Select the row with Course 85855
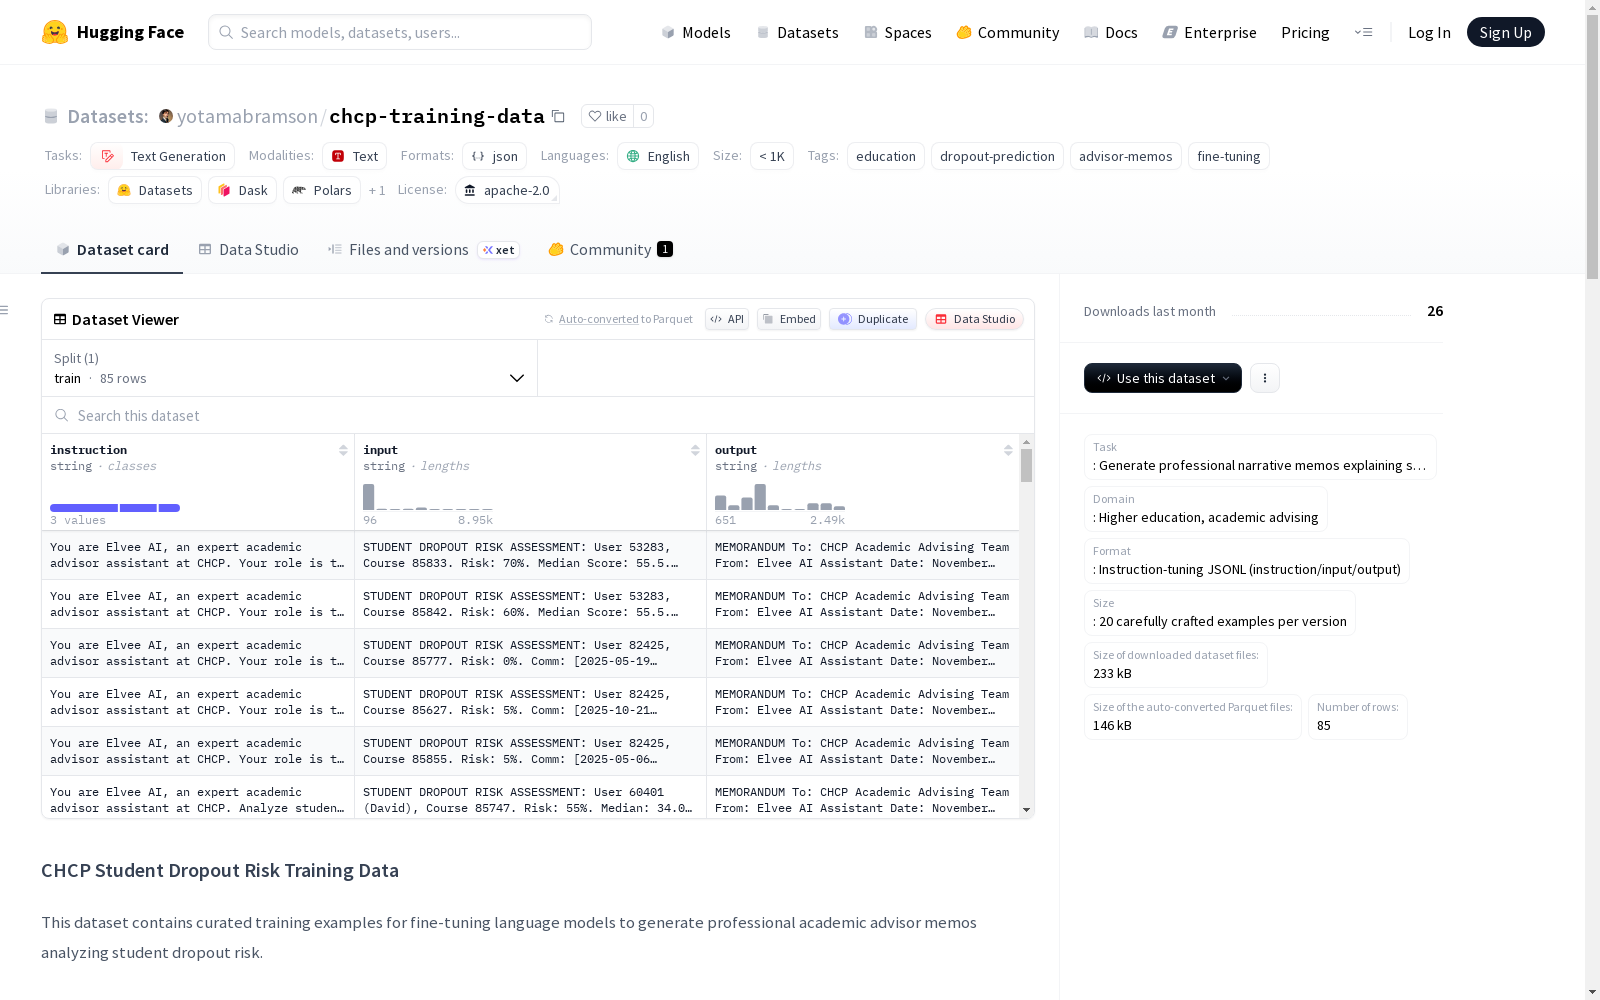 (x=530, y=751)
